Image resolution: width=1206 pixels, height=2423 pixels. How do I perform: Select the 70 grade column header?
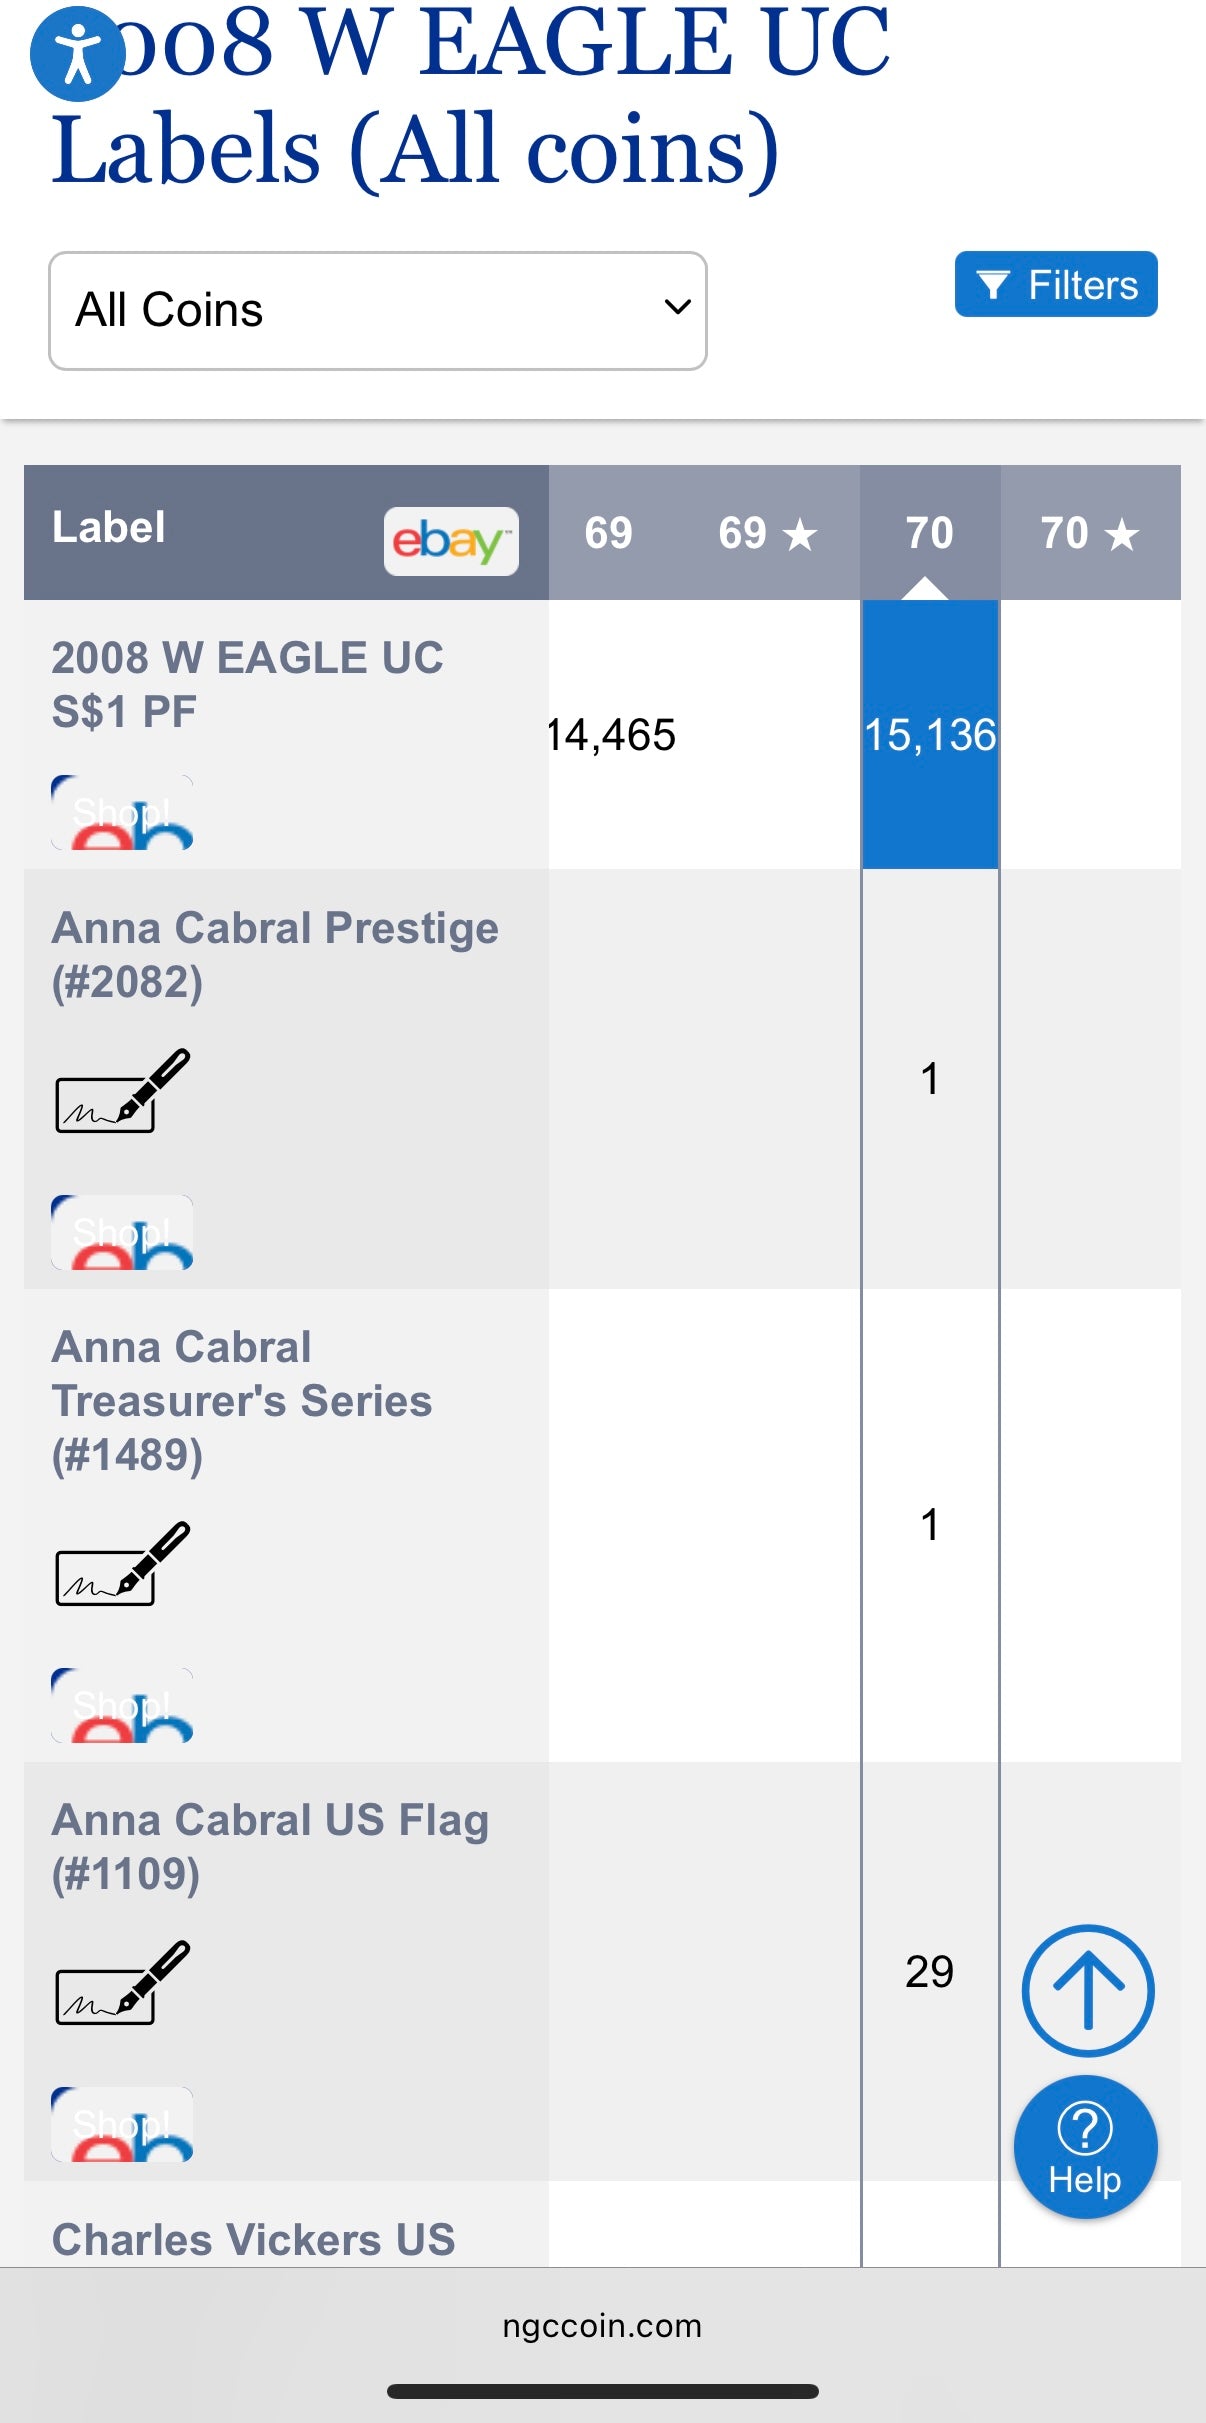(929, 533)
